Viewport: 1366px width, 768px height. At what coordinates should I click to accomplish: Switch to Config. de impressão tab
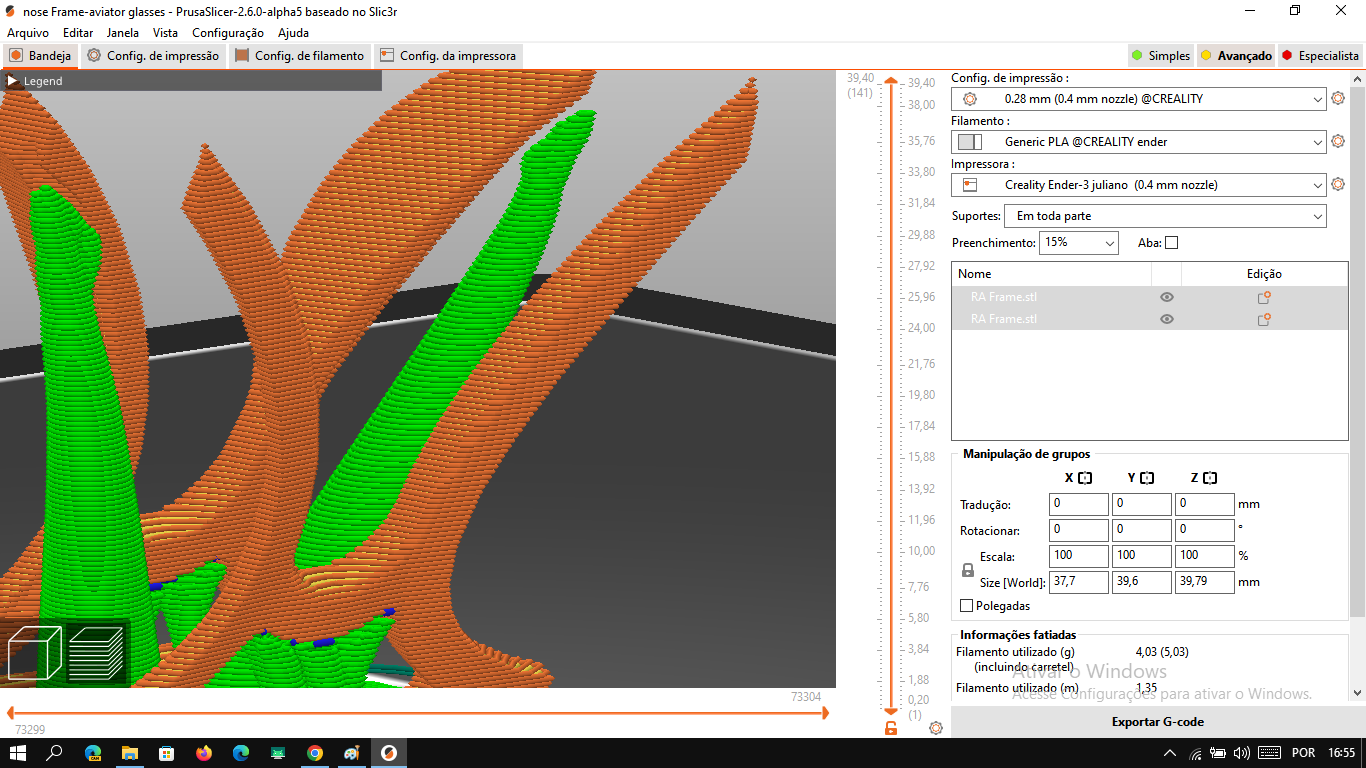pyautogui.click(x=153, y=56)
